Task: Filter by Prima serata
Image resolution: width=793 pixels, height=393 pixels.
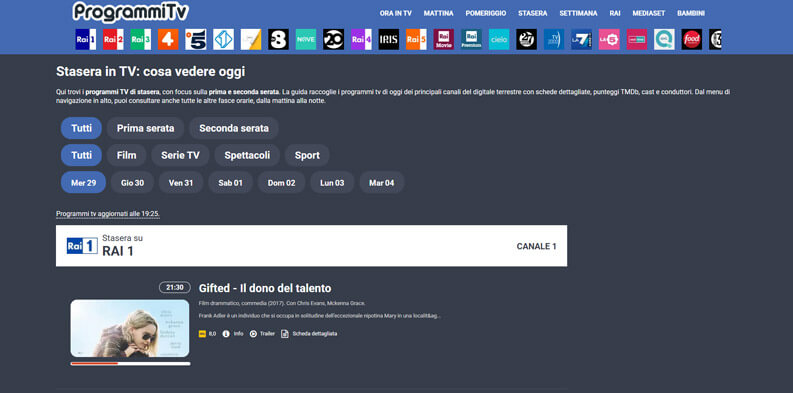Action: coord(146,128)
